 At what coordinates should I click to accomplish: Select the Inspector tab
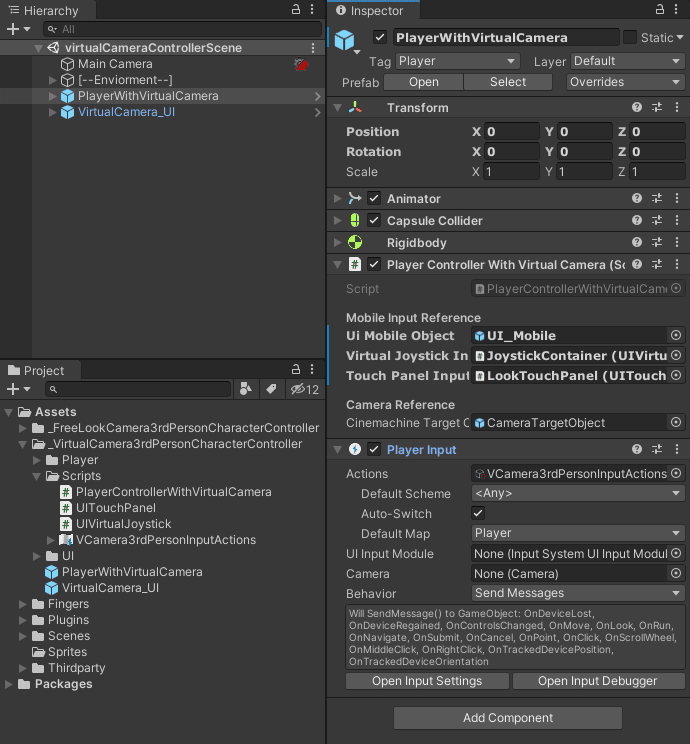[371, 10]
